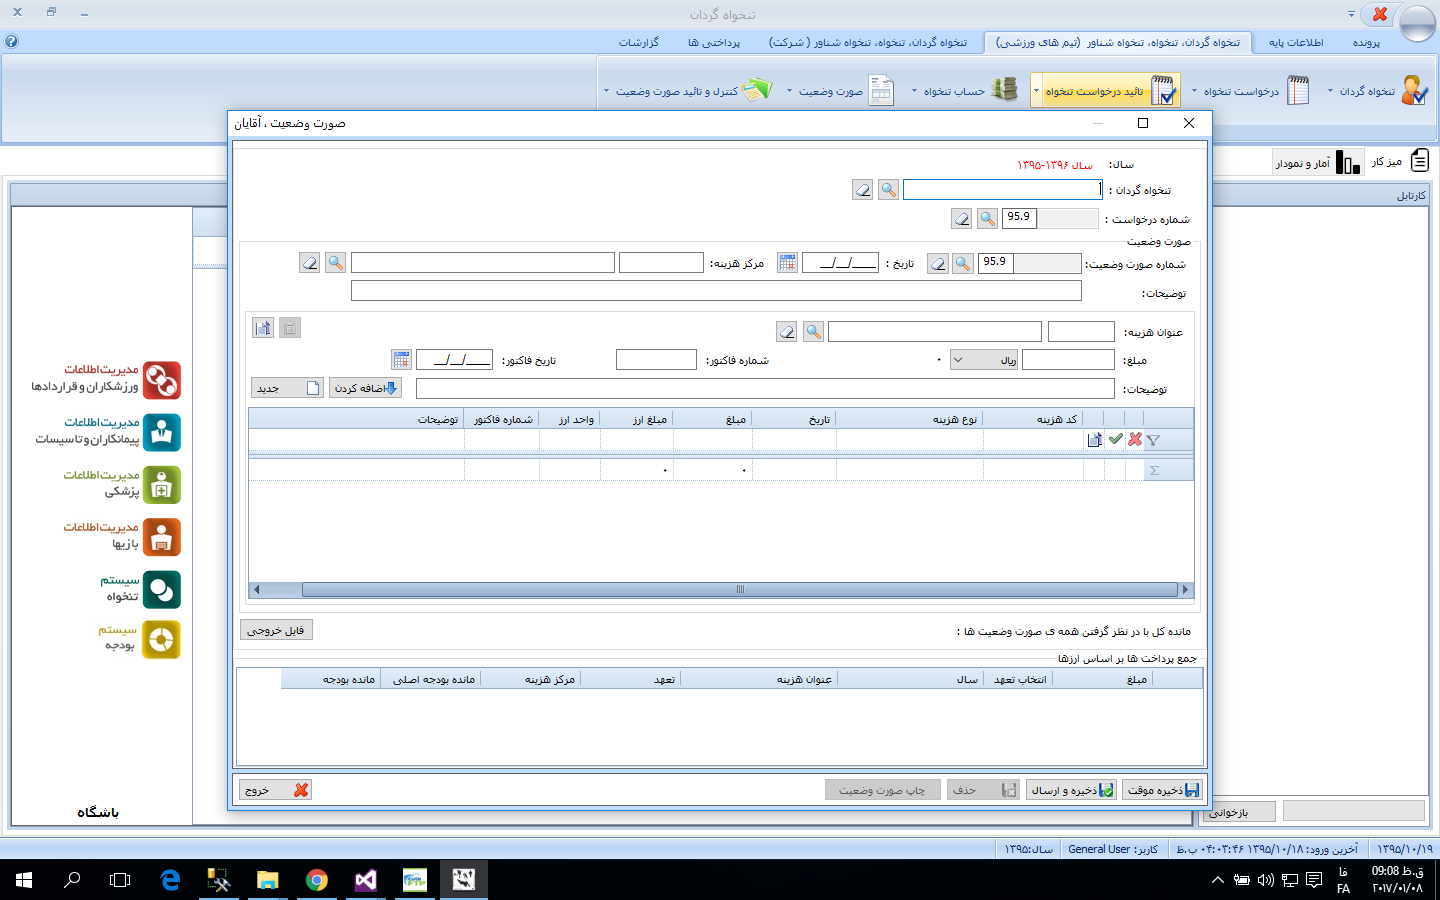This screenshot has height=900, width=1440.
Task: Open سیستم بودجه sidebar icon
Action: [x=161, y=640]
